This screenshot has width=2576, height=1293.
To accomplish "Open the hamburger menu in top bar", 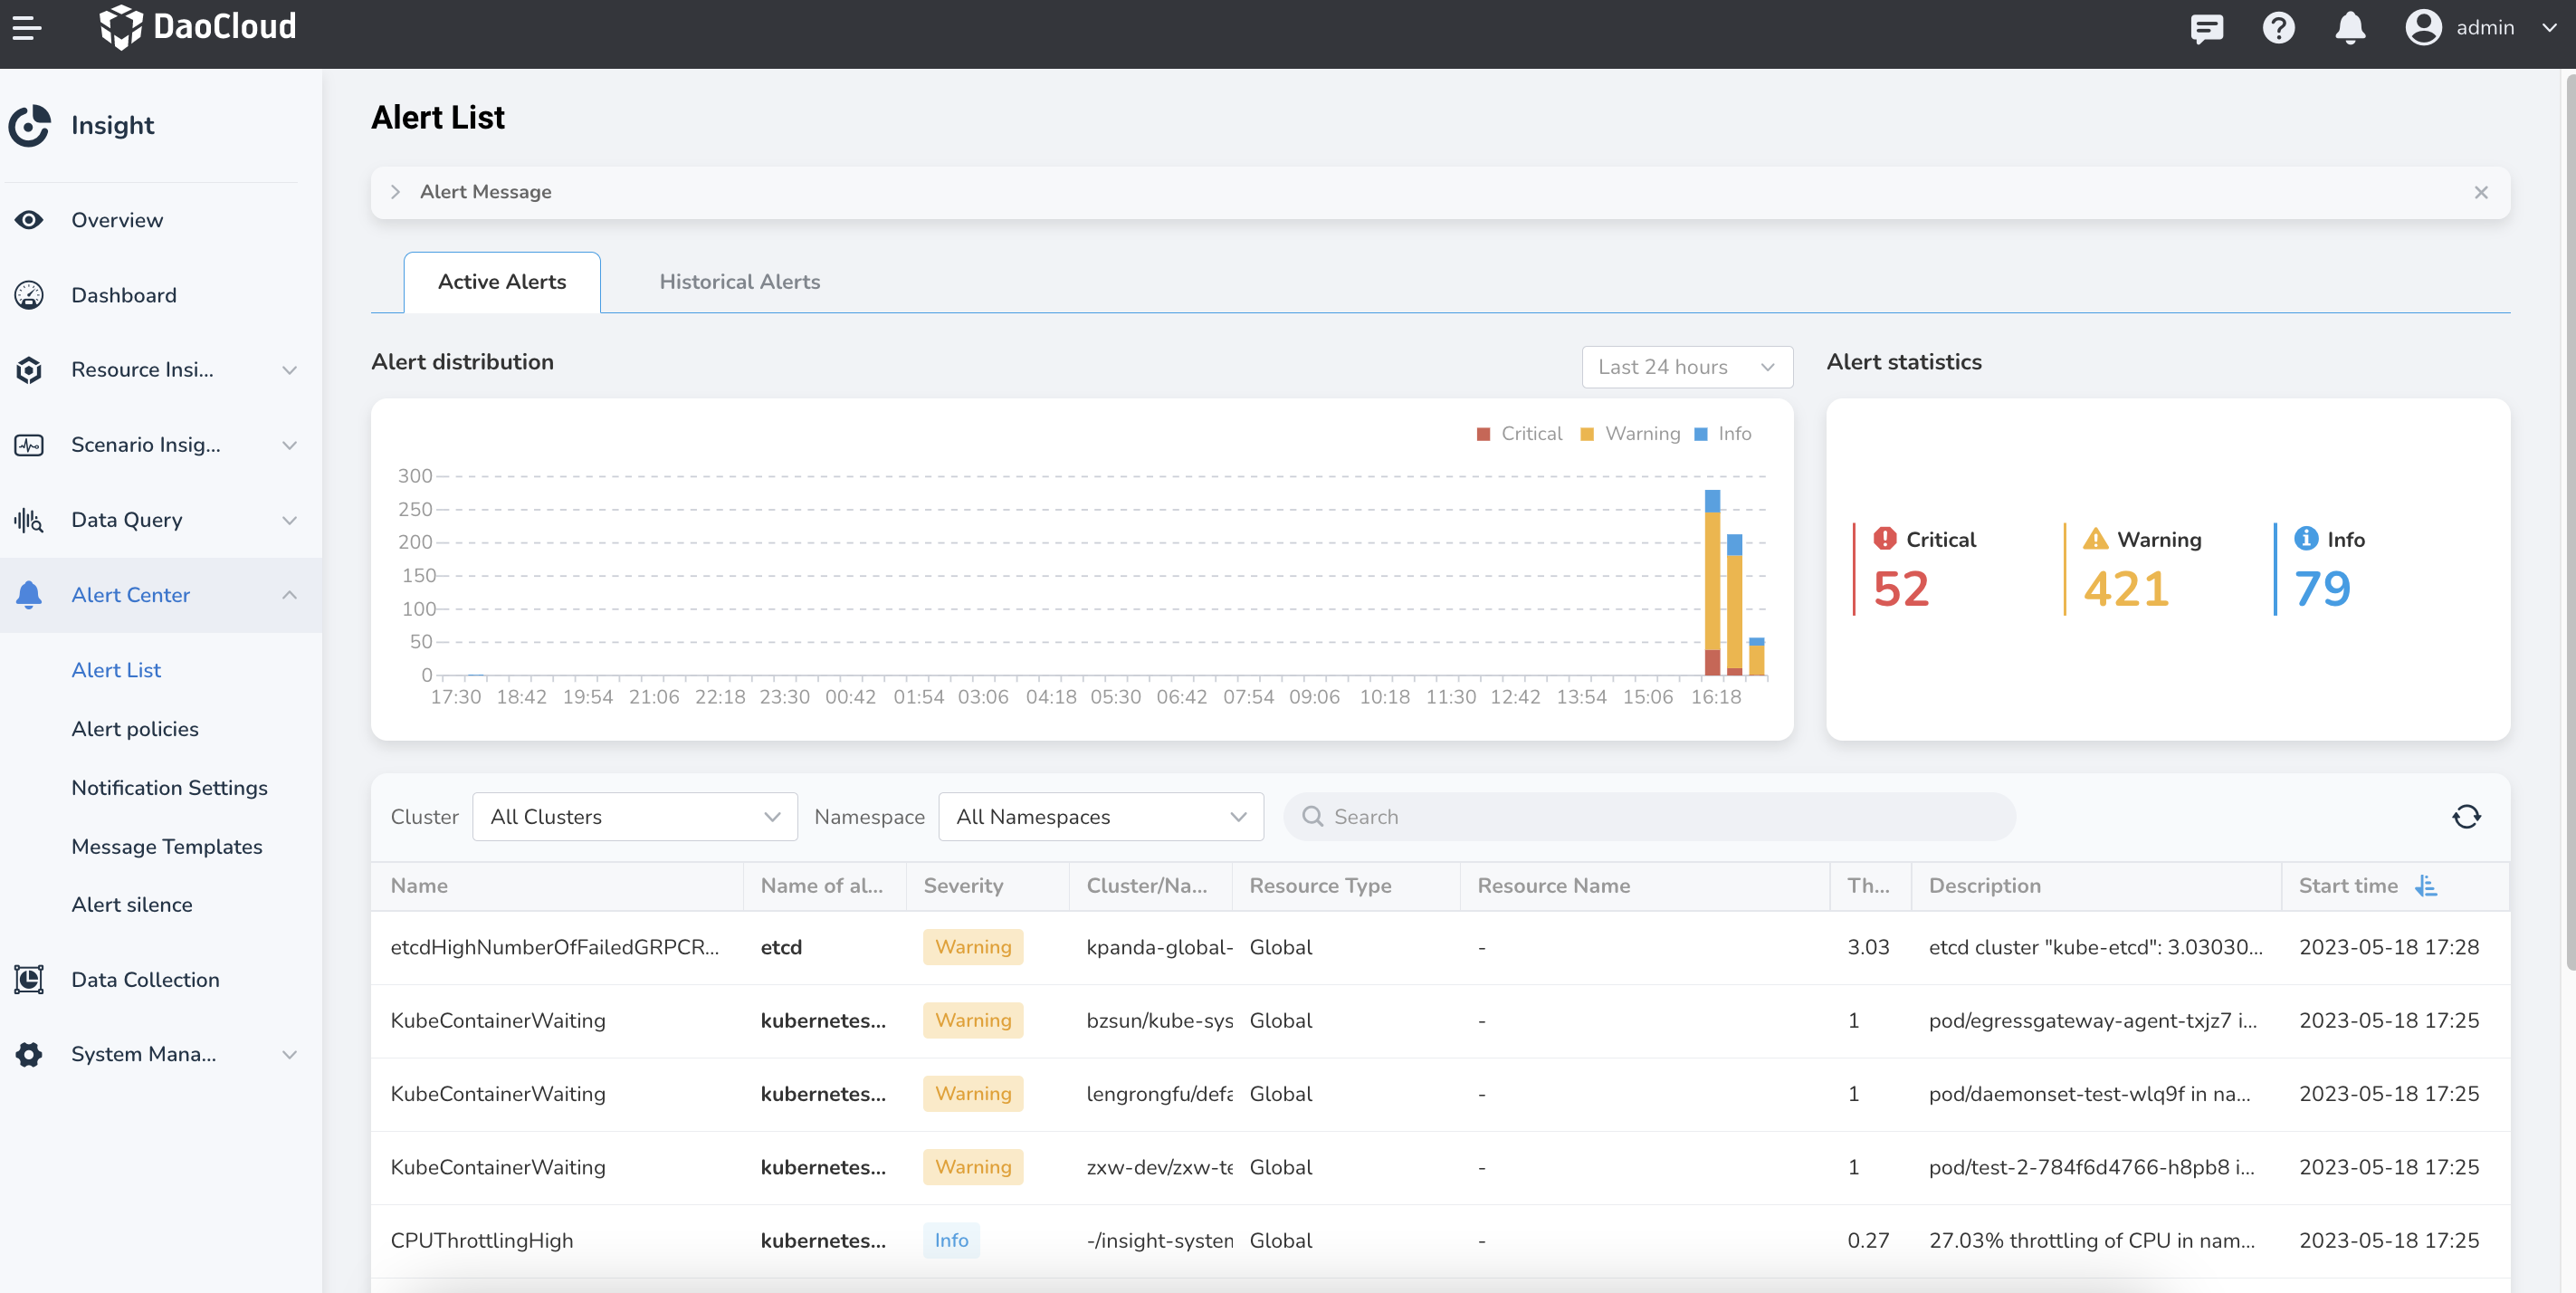I will 27,27.
